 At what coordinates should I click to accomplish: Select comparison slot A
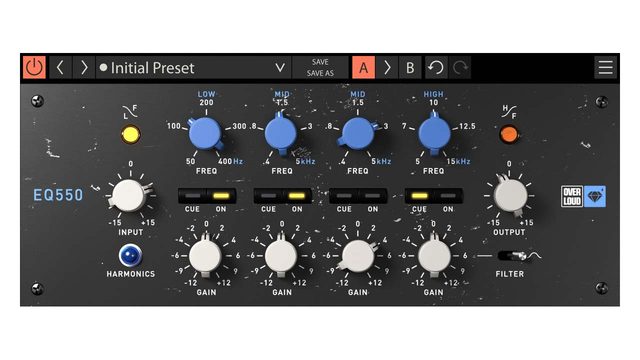tap(363, 67)
